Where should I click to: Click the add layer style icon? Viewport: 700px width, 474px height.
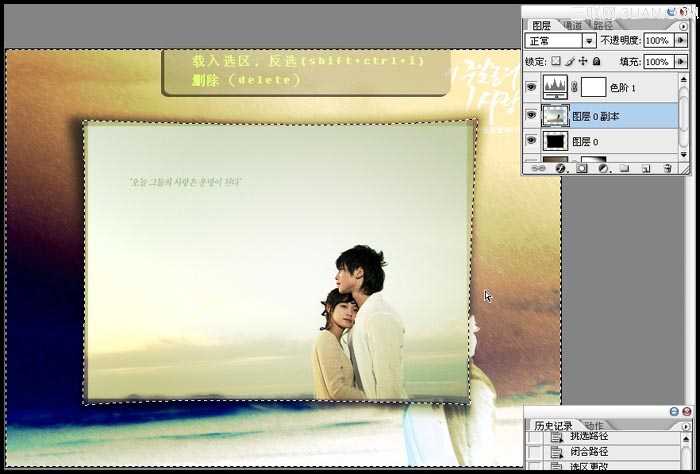561,169
